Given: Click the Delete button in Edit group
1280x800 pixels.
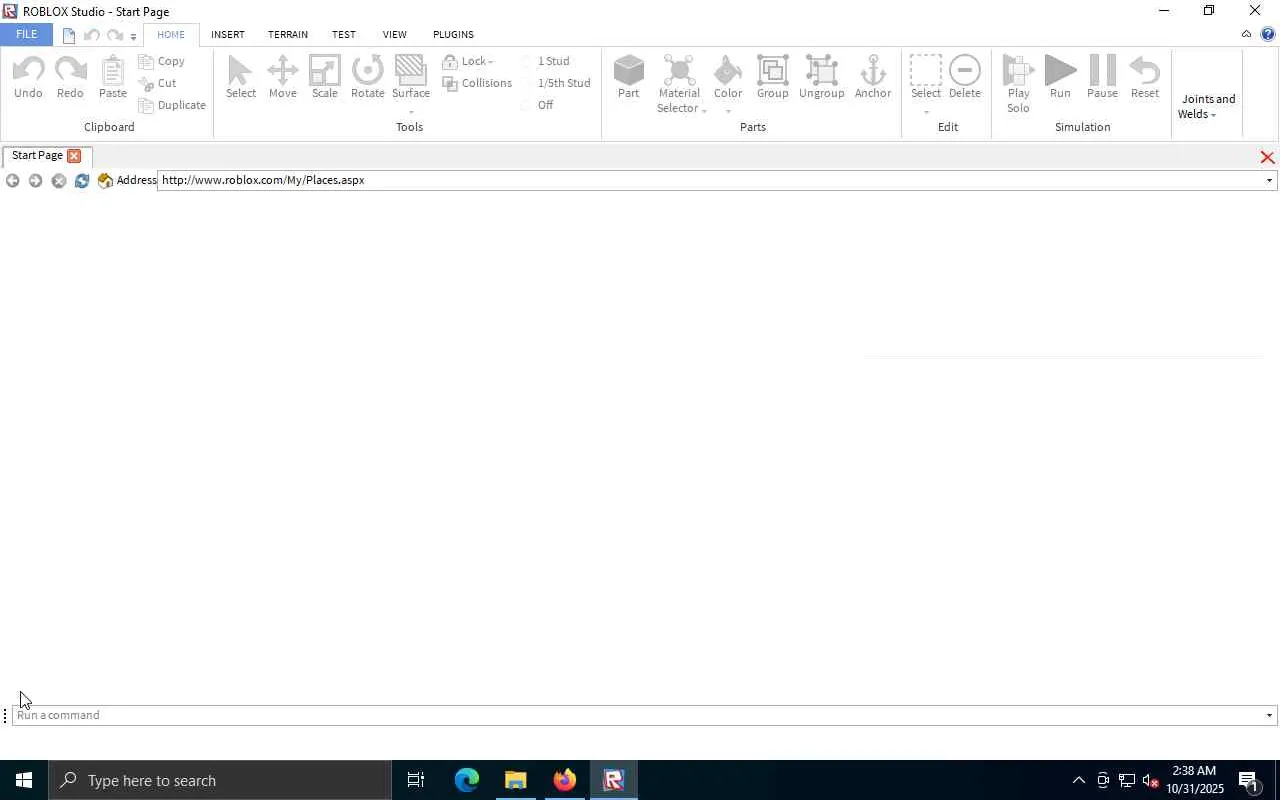Looking at the screenshot, I should pos(965,77).
